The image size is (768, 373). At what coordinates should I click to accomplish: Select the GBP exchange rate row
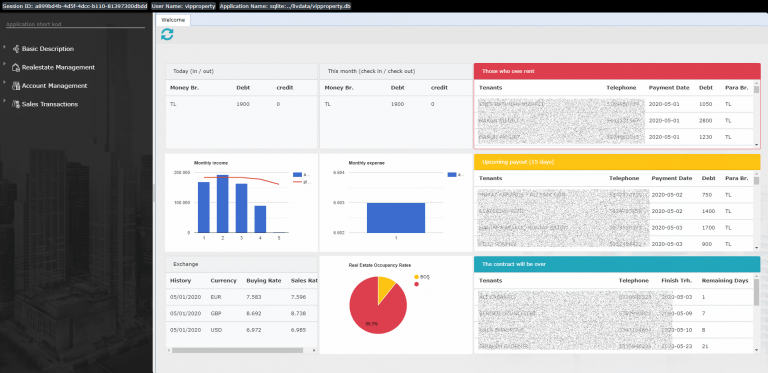pos(241,313)
